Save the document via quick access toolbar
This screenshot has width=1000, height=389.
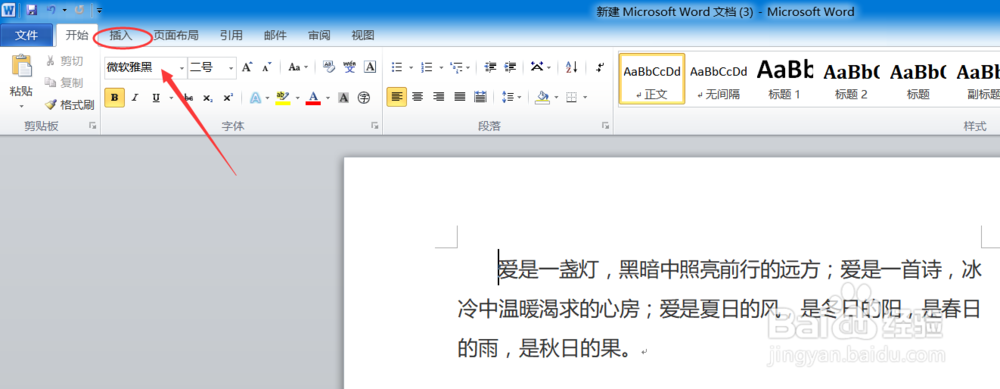tap(32, 10)
